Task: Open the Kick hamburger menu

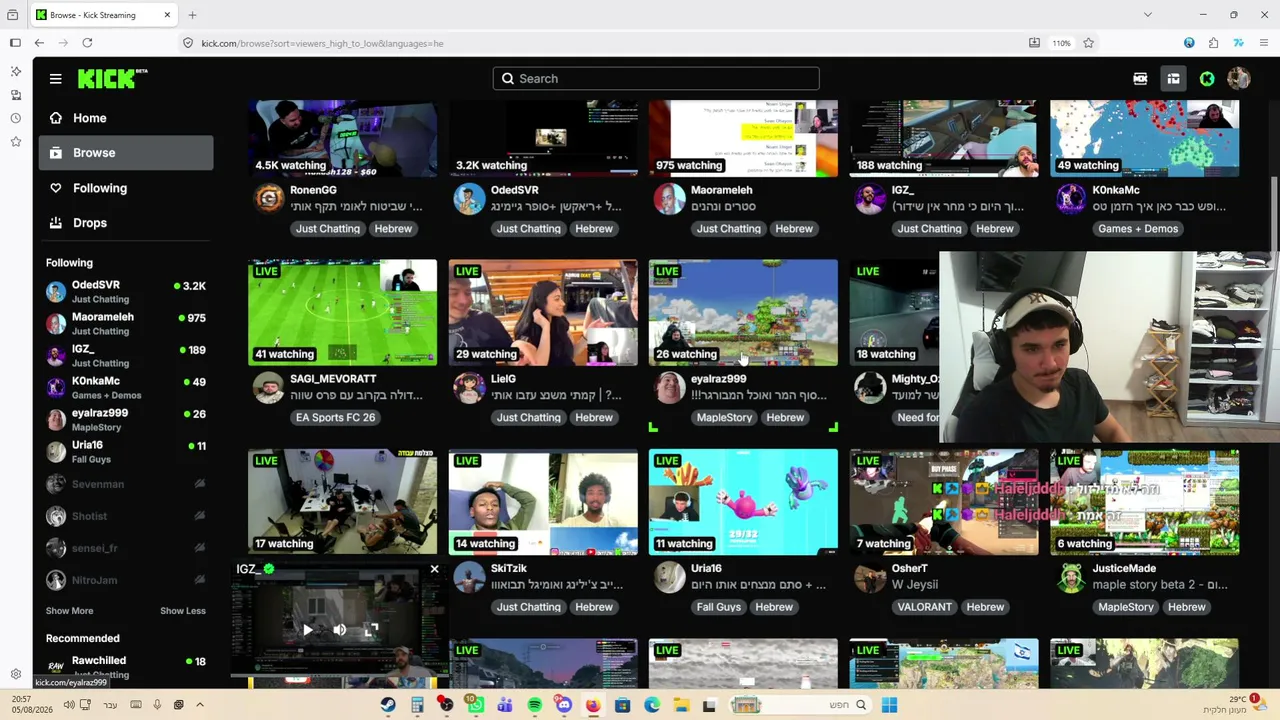Action: point(56,79)
